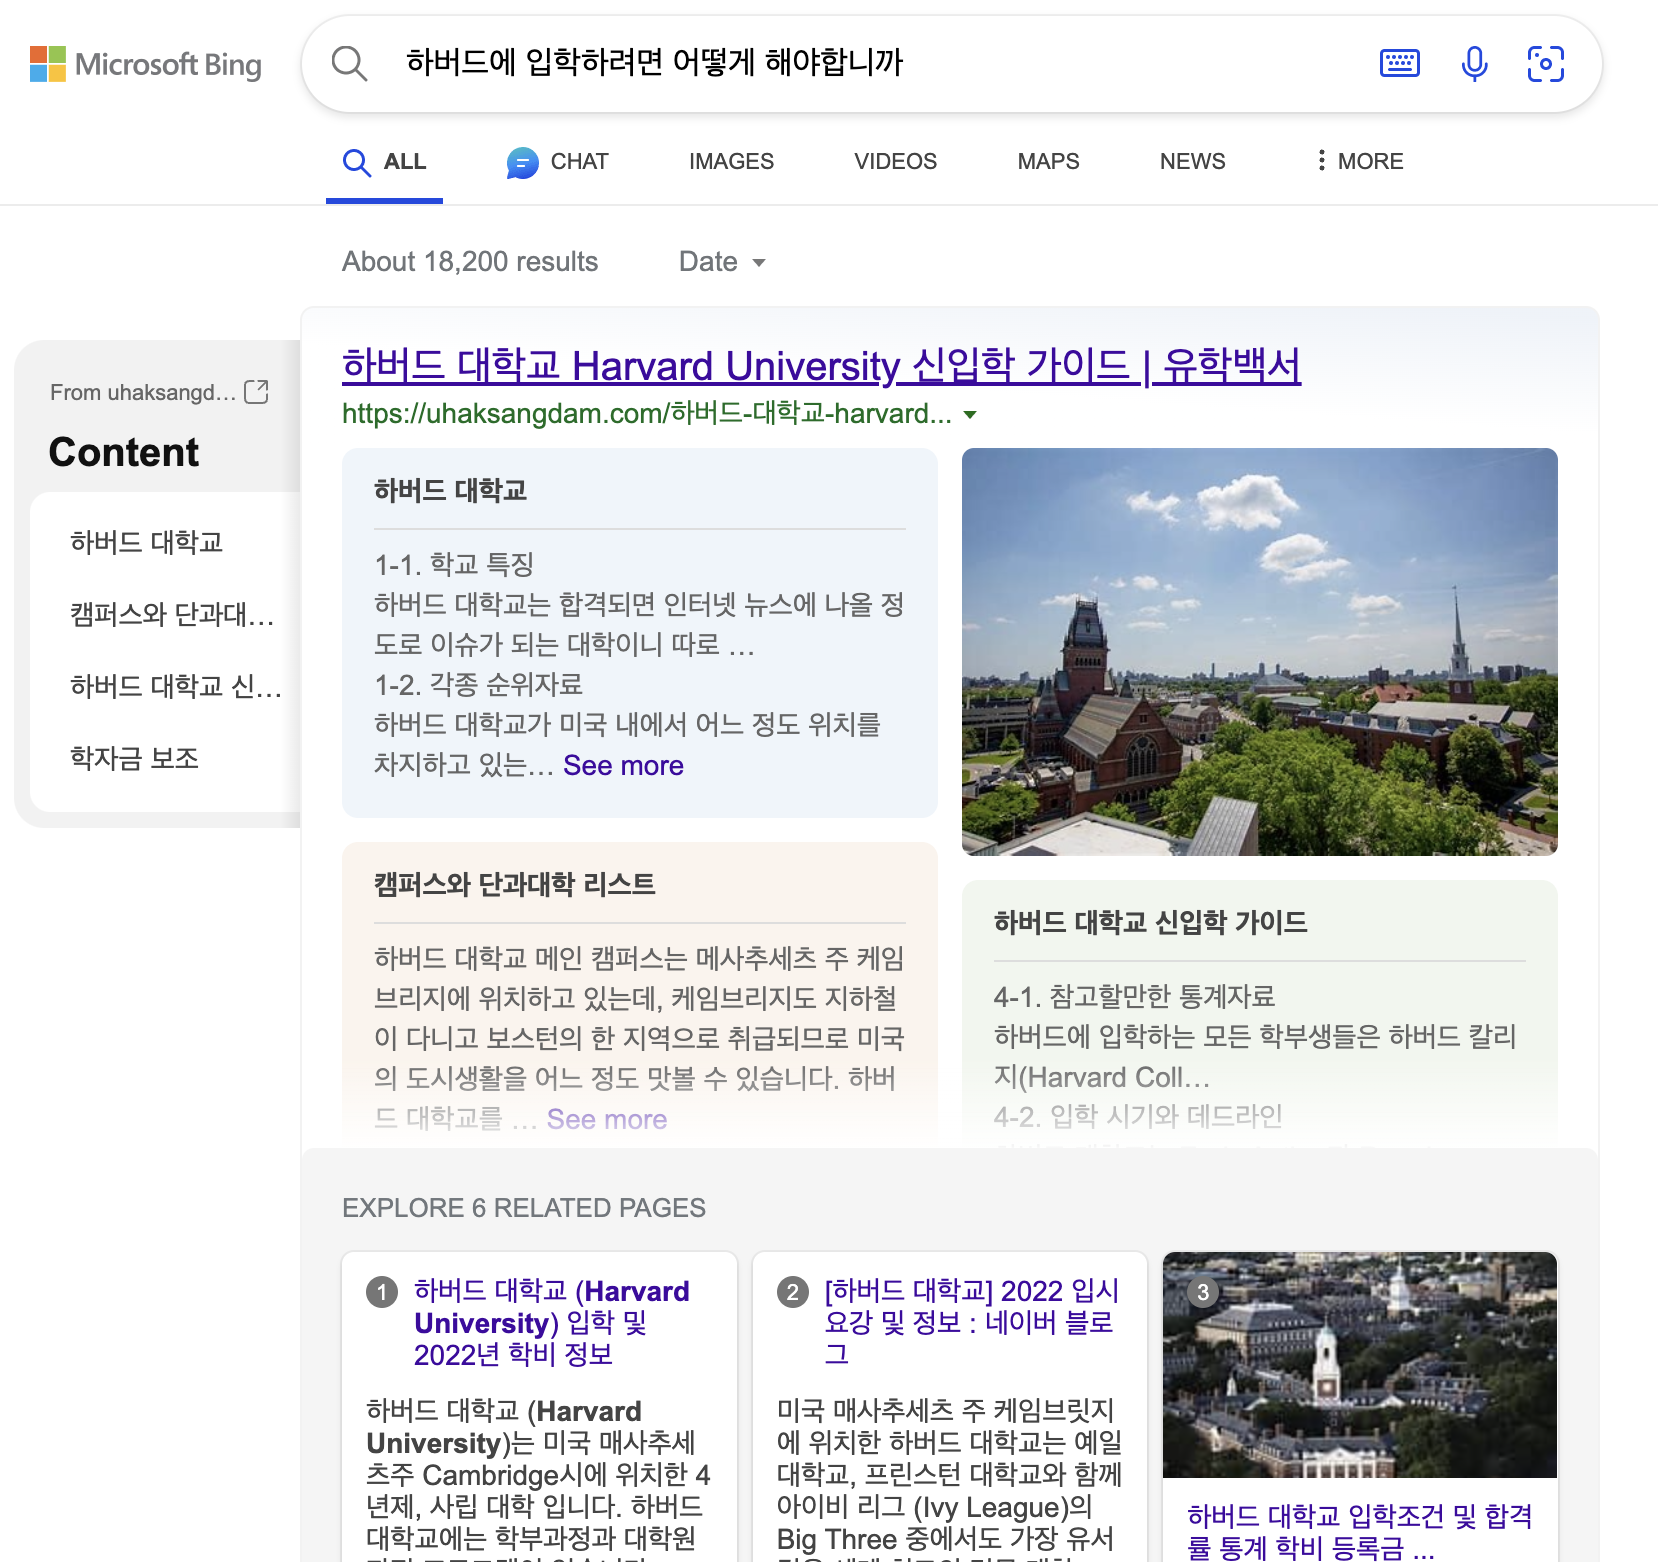
Task: Expand the uhaksangdam URL dropdown arrow
Action: (x=969, y=414)
